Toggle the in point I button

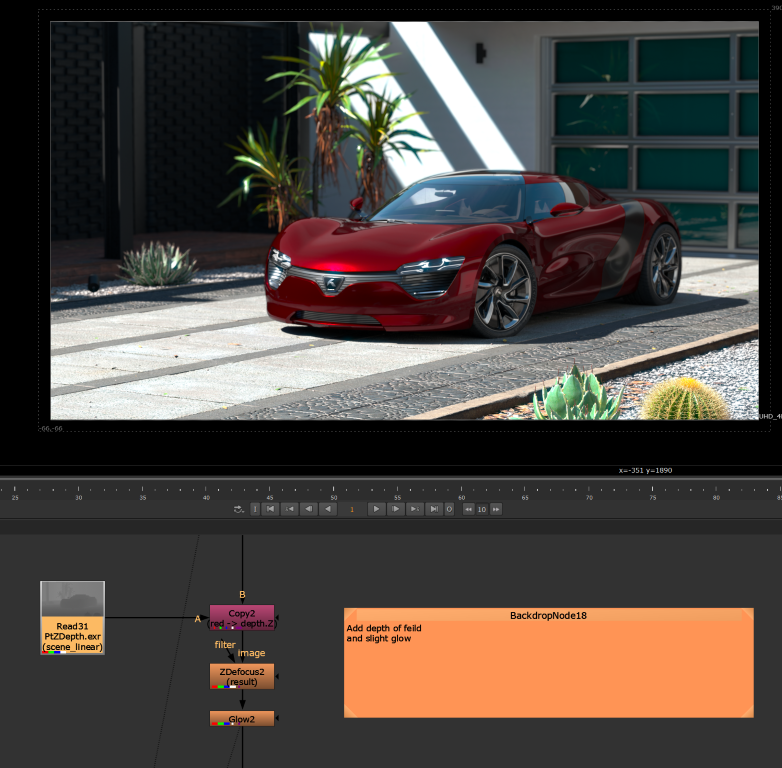[254, 509]
